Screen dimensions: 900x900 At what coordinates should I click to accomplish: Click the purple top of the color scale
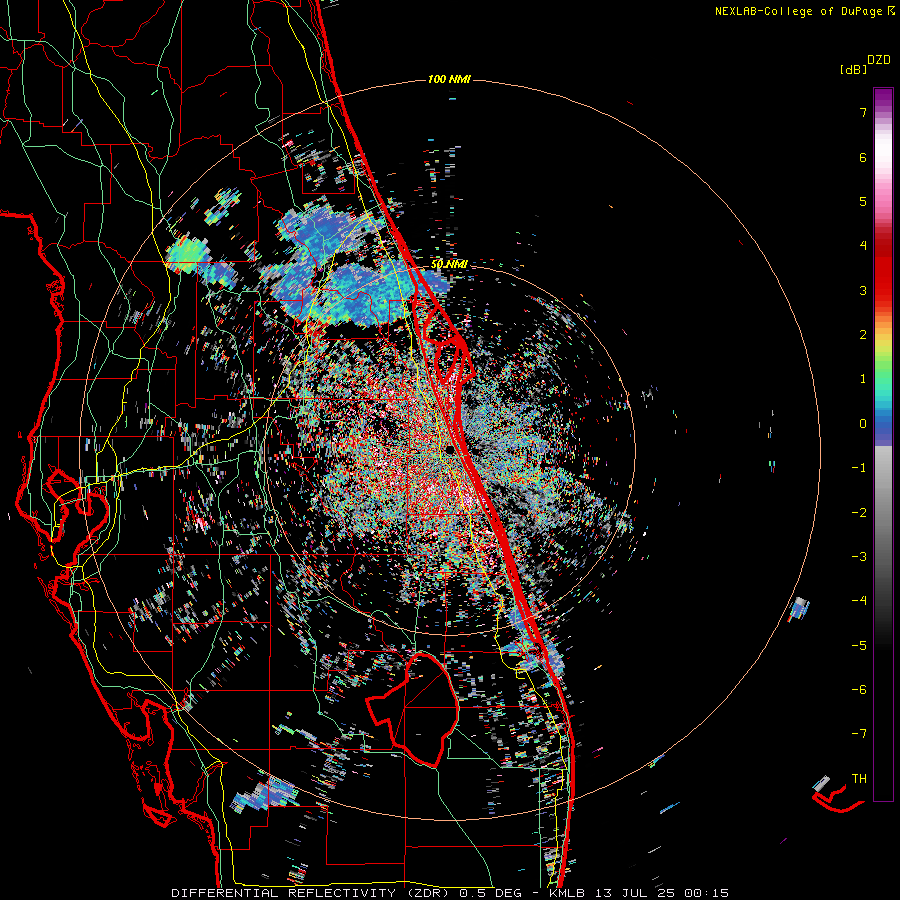point(883,98)
